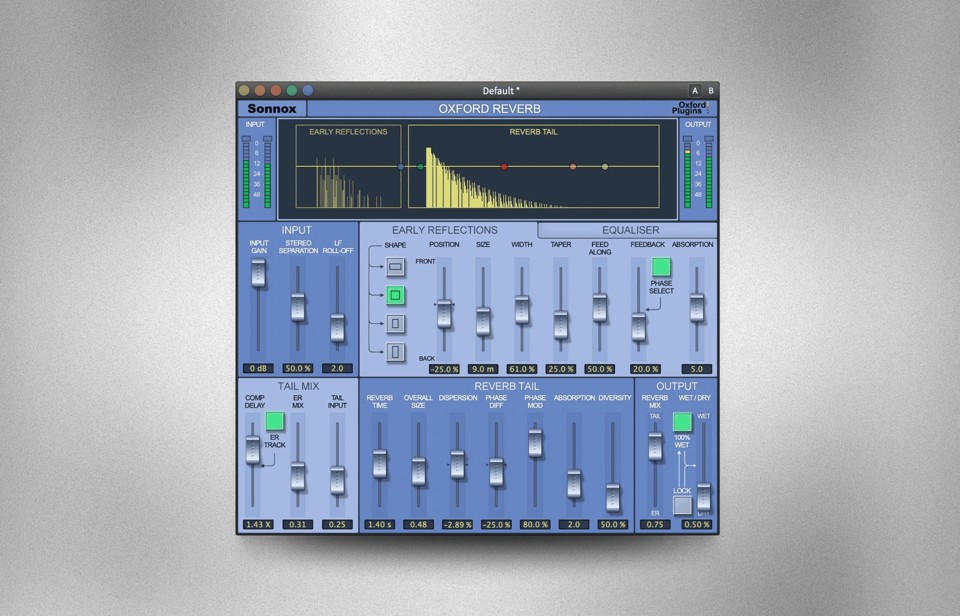Open the Oxford Plugins options menu

692,108
